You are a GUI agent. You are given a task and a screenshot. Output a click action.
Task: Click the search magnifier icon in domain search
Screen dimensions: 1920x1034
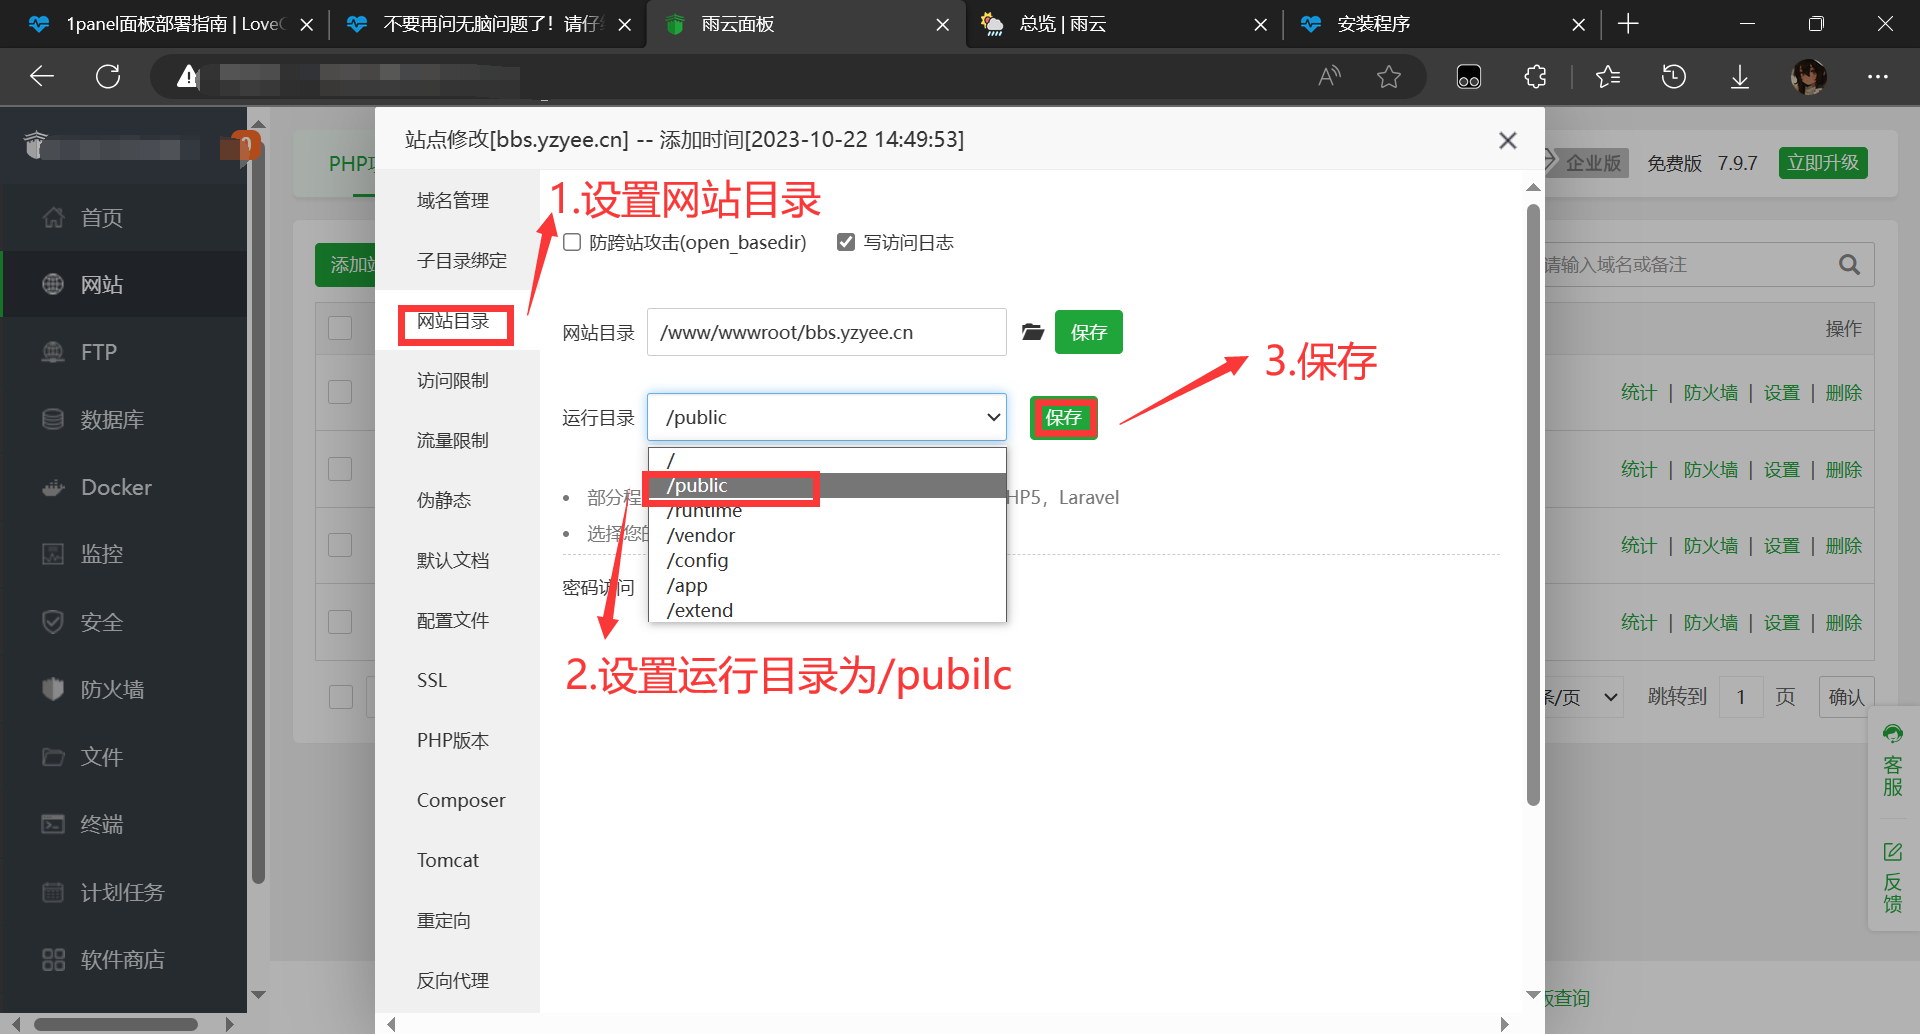click(1849, 265)
